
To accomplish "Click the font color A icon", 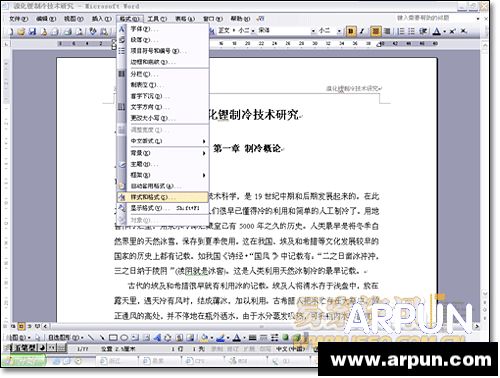I will coord(437,31).
